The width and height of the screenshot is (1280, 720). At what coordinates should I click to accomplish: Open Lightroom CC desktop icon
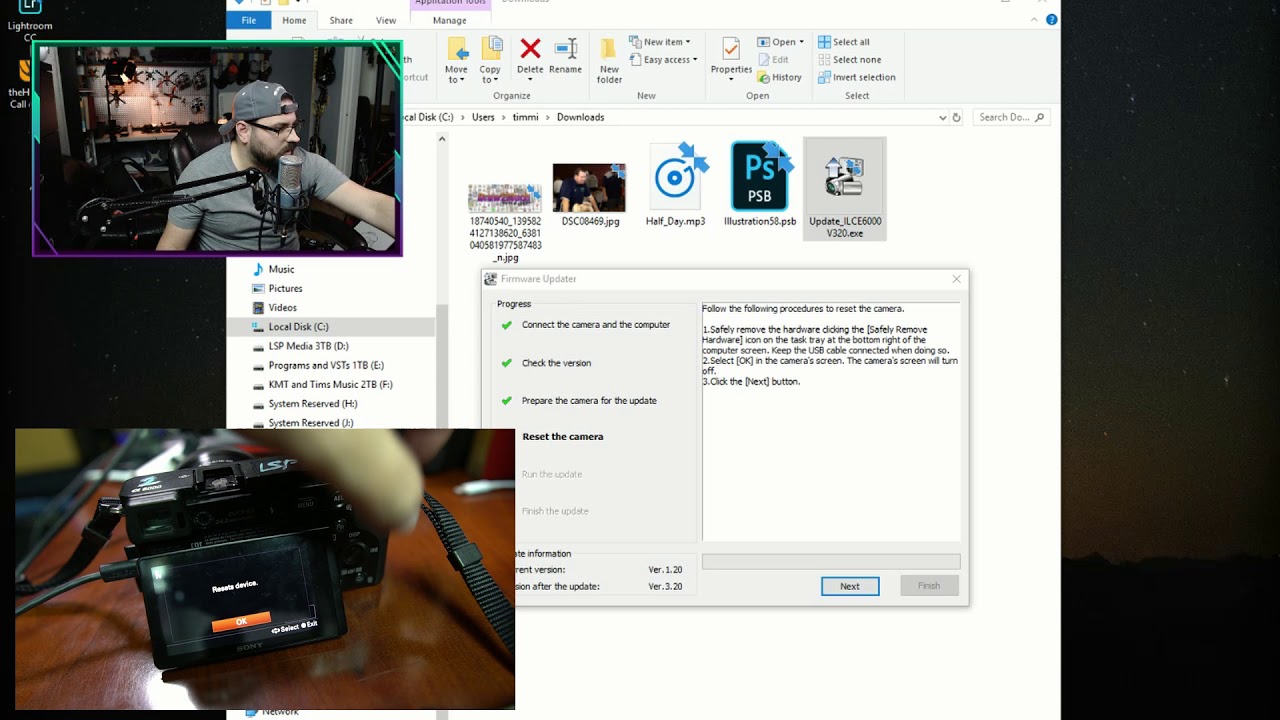[28, 18]
